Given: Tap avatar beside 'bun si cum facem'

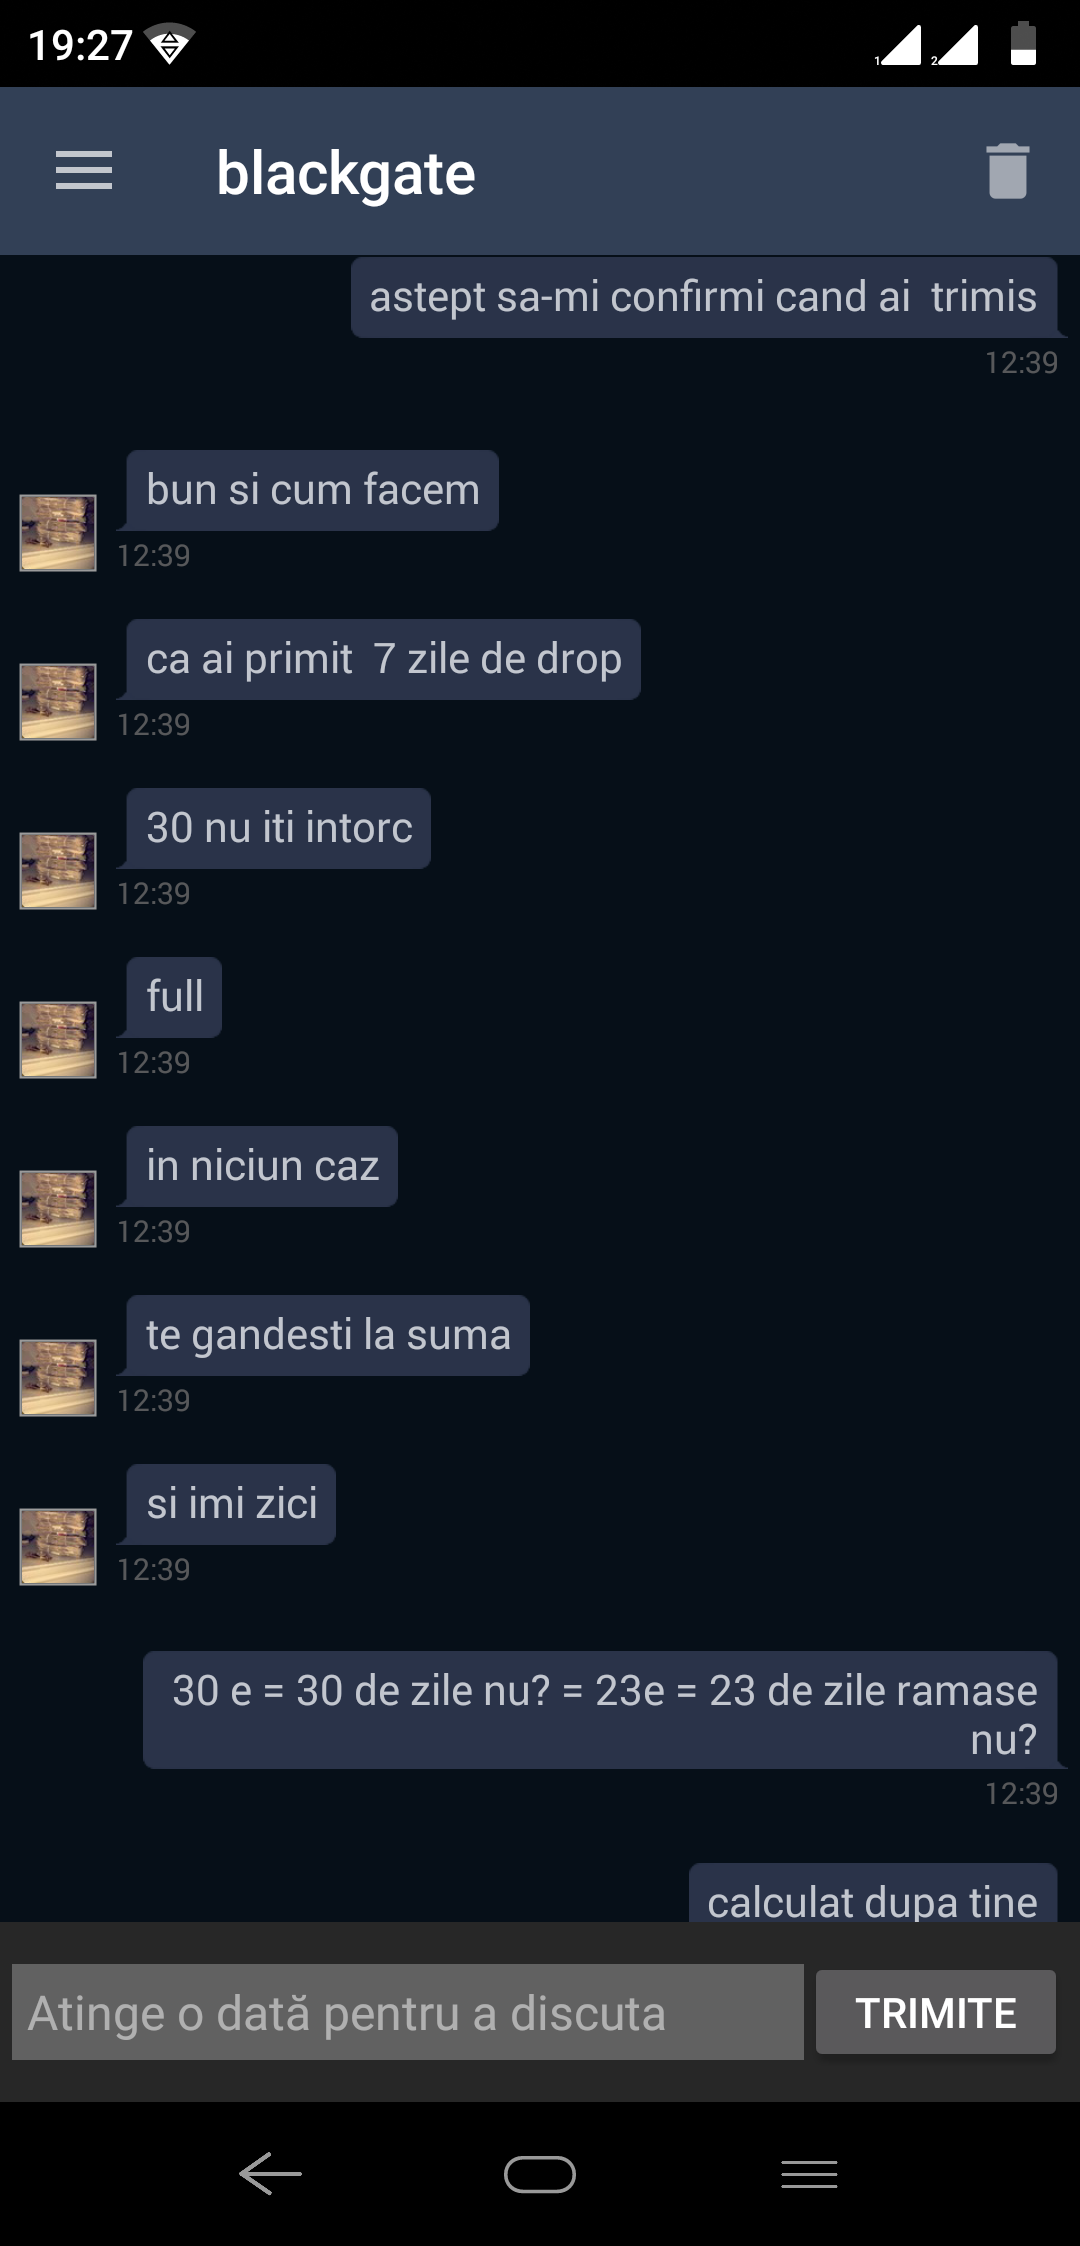Looking at the screenshot, I should [59, 533].
